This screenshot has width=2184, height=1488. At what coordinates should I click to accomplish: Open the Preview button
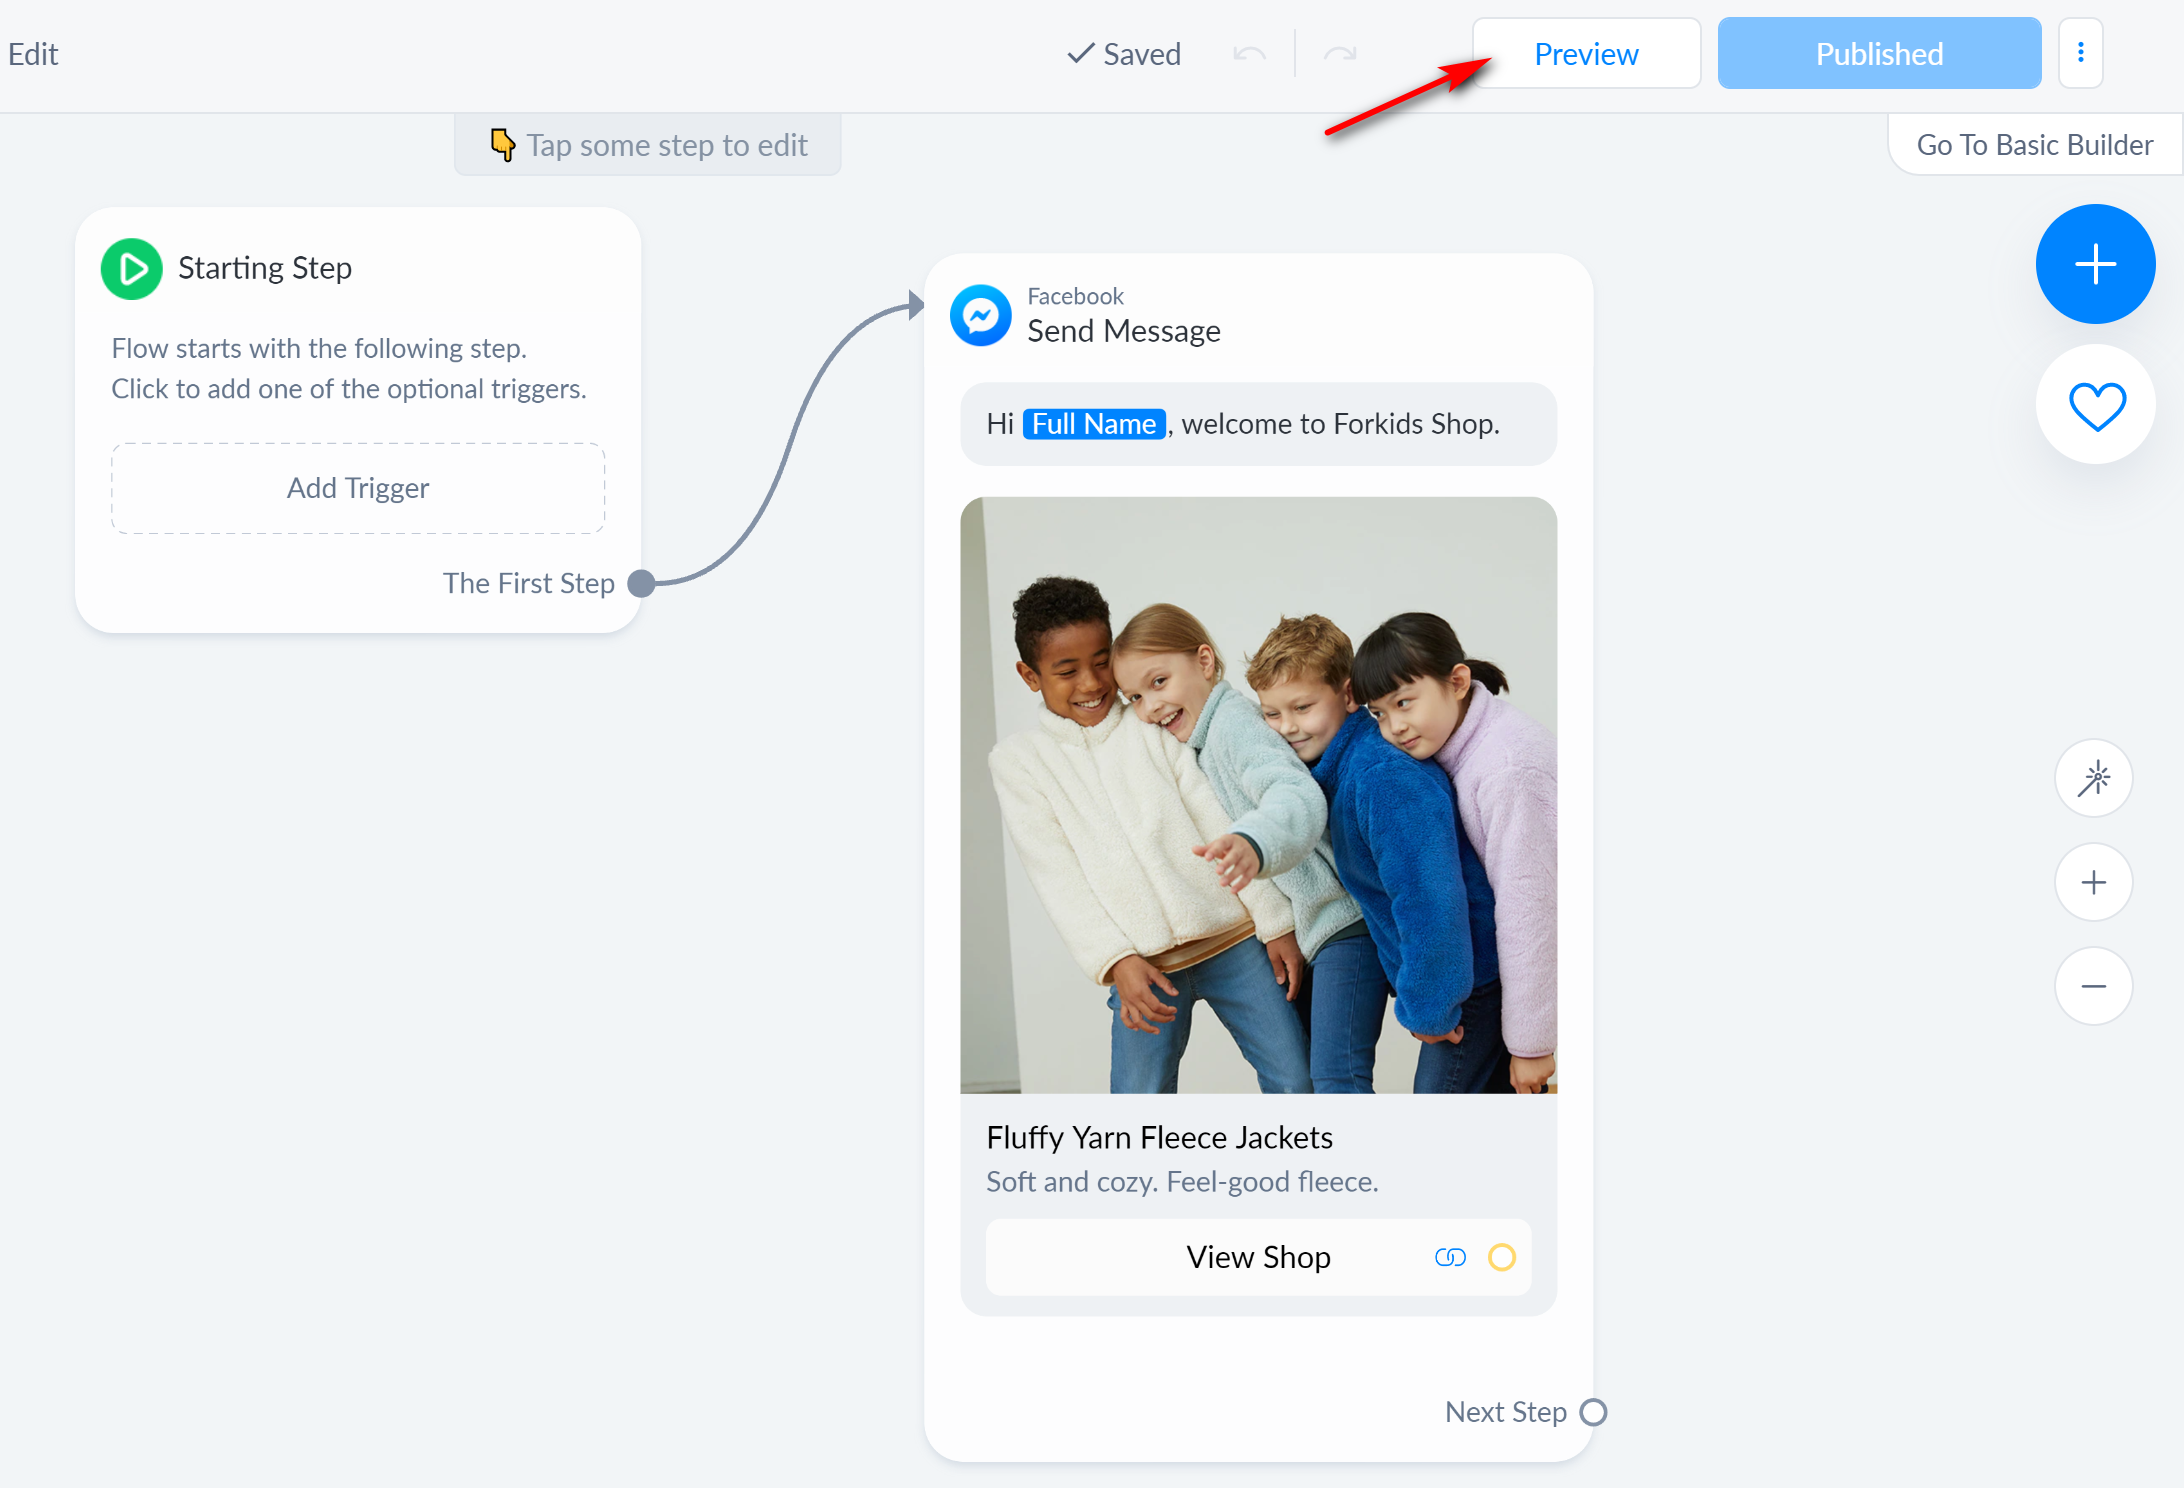(1586, 54)
